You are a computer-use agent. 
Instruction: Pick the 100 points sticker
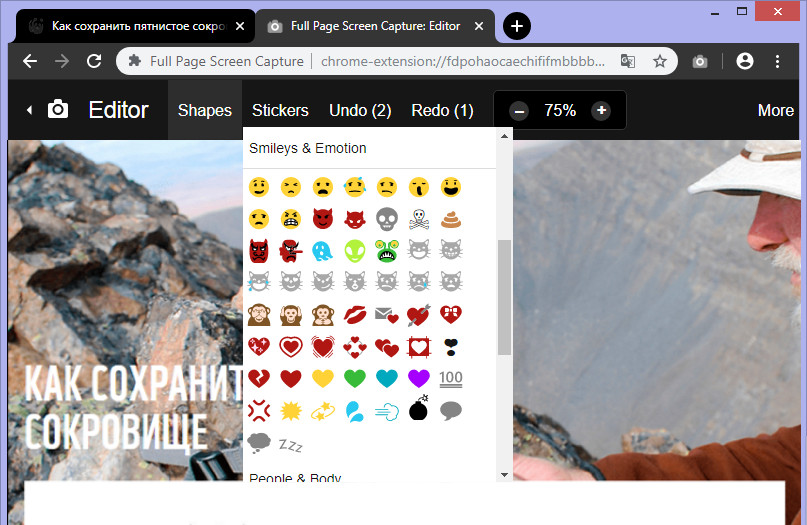(x=451, y=378)
